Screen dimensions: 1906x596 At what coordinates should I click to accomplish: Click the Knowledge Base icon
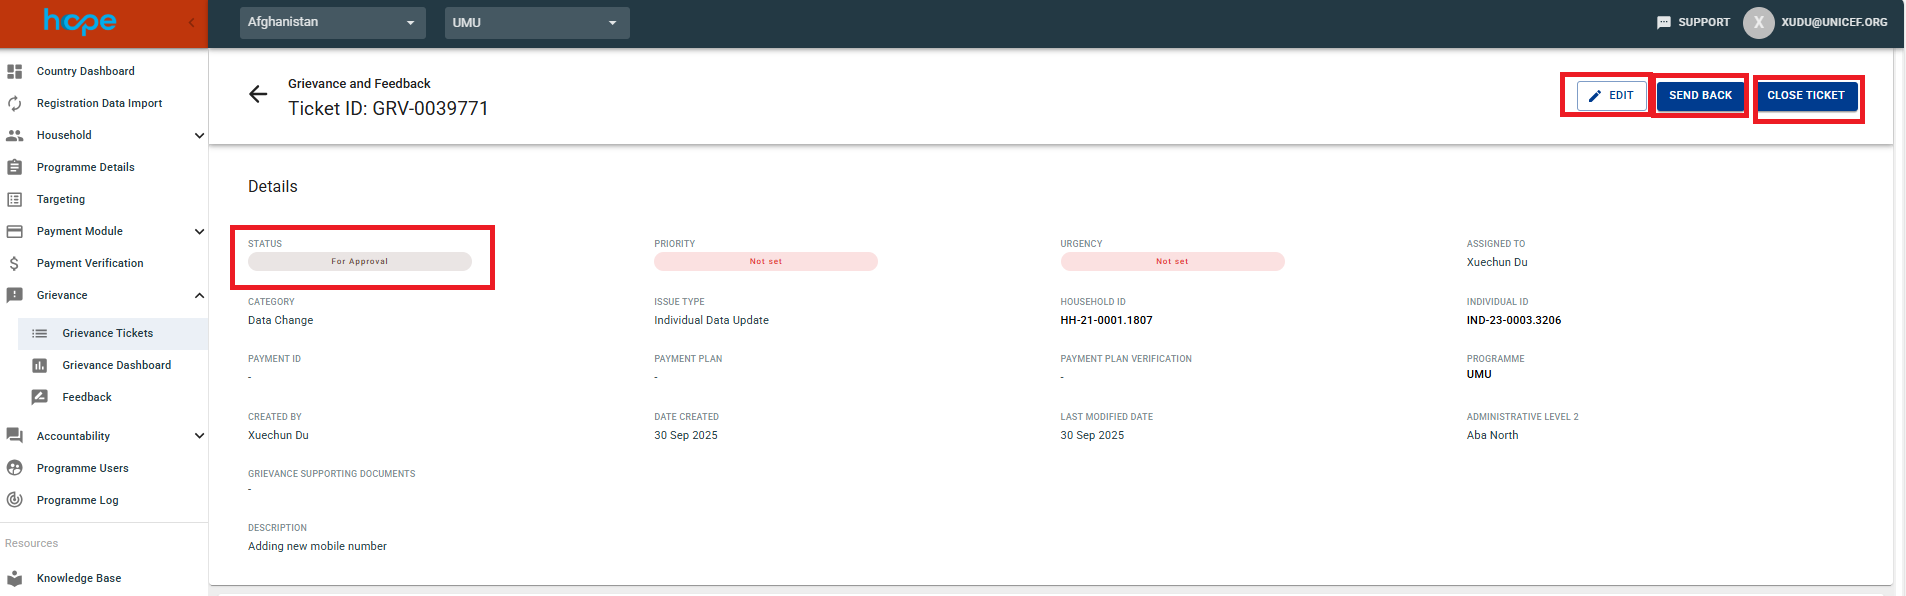tap(15, 578)
